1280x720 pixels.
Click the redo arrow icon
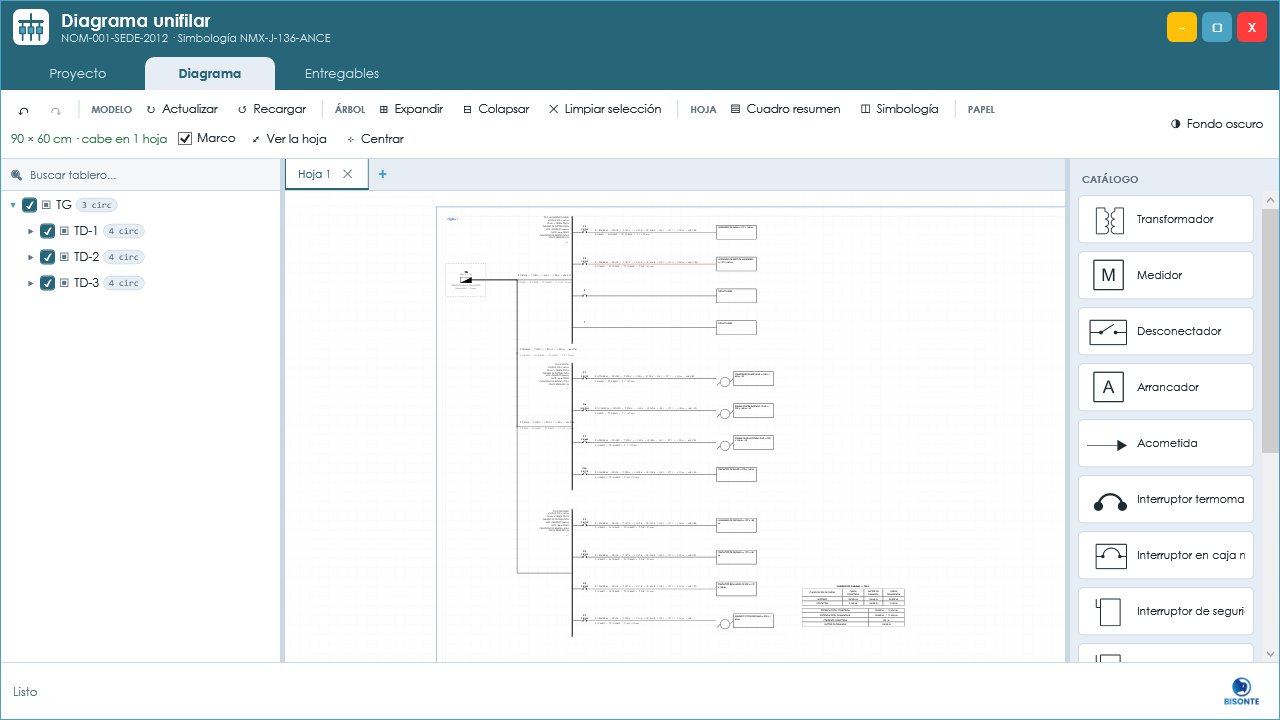[x=56, y=110]
